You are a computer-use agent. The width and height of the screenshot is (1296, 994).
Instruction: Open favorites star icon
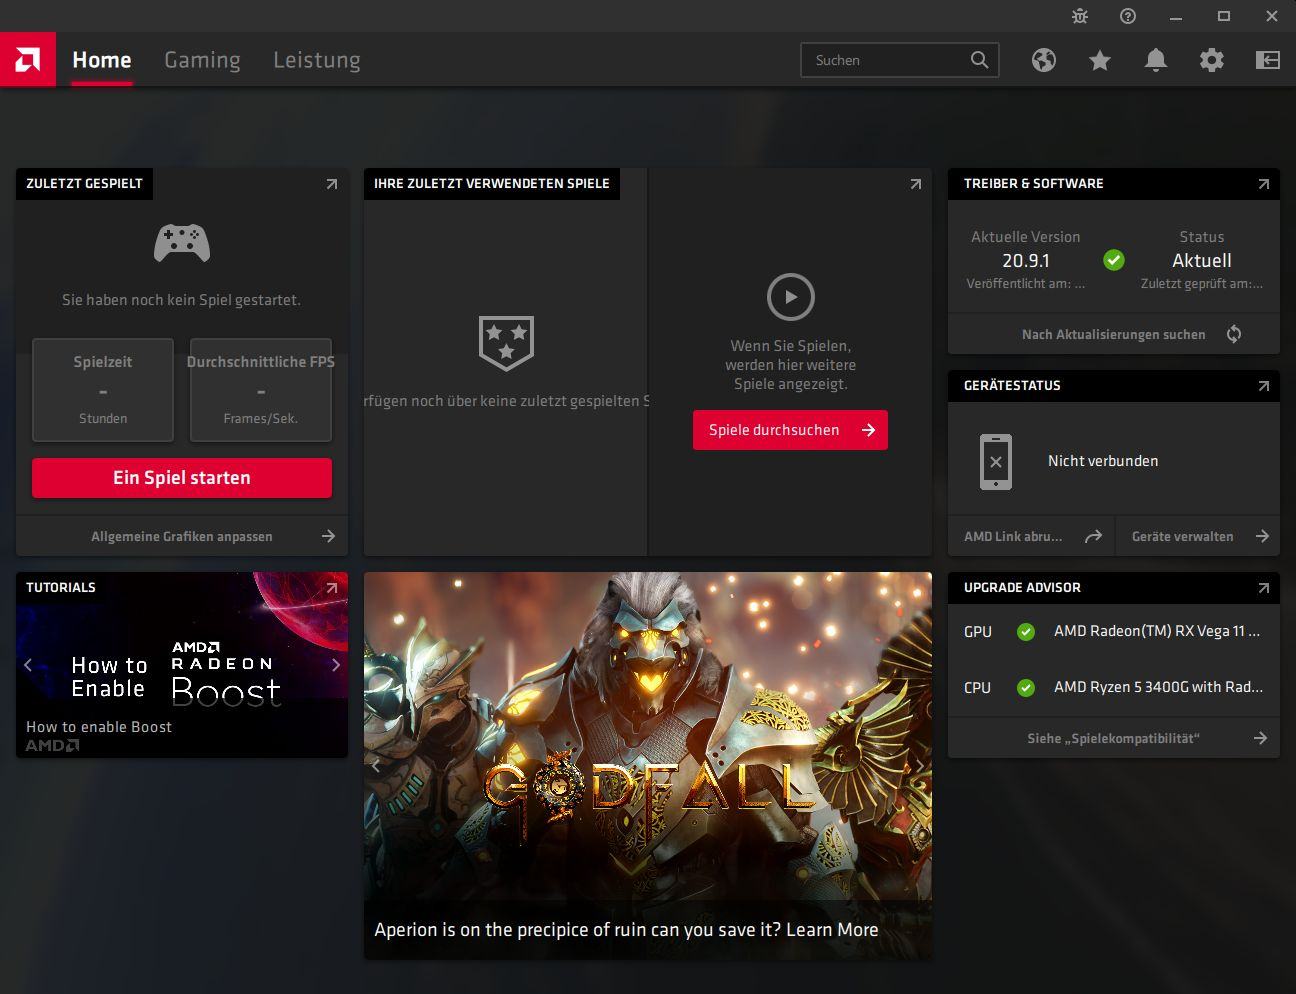[x=1100, y=60]
